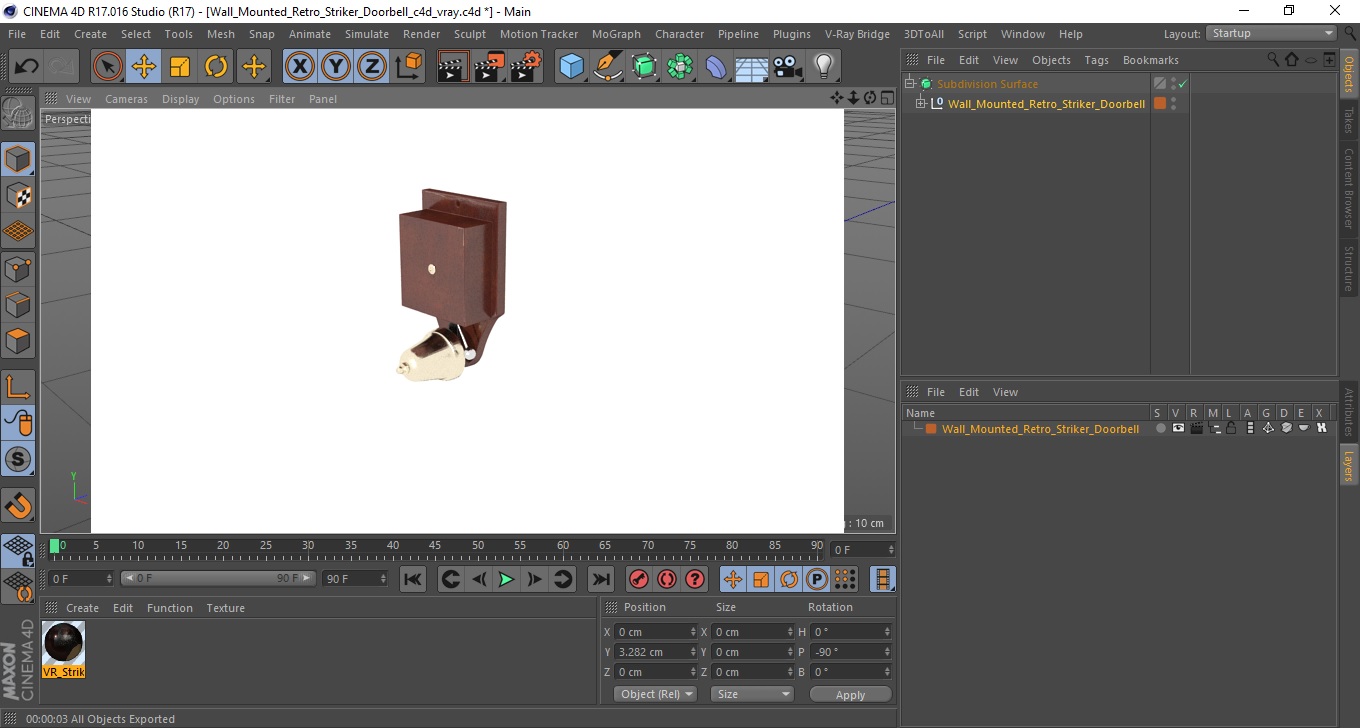Open material manager Texture menu
This screenshot has width=1360, height=728.
[x=225, y=608]
